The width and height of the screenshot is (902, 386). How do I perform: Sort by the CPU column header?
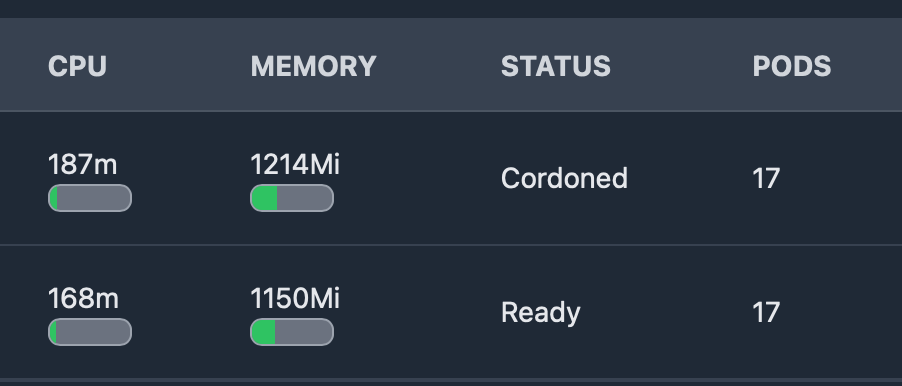pos(77,66)
